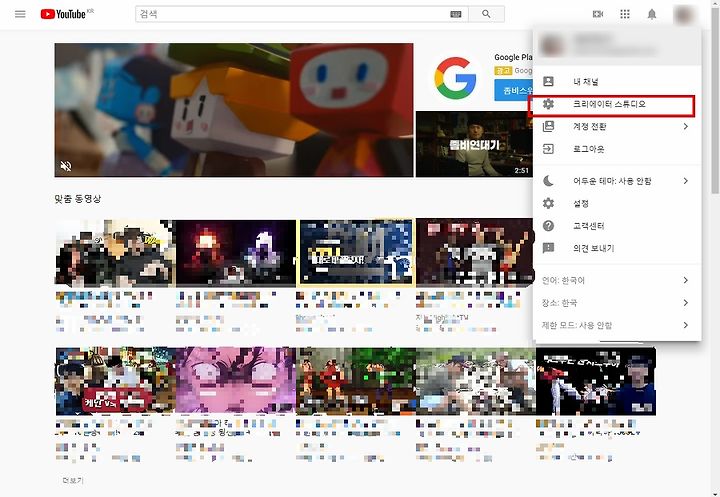Open the first video in the recommended row
Viewport: 720px width, 497px height.
point(115,253)
